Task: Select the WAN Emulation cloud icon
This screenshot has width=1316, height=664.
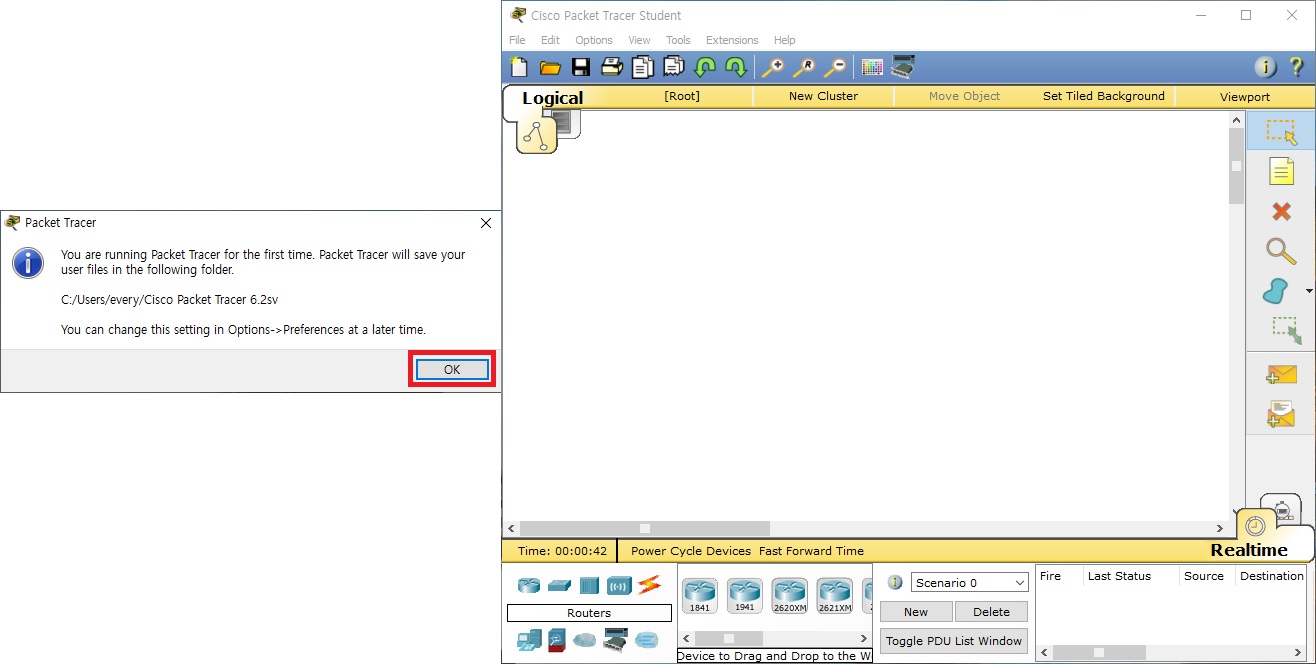Action: (x=585, y=640)
